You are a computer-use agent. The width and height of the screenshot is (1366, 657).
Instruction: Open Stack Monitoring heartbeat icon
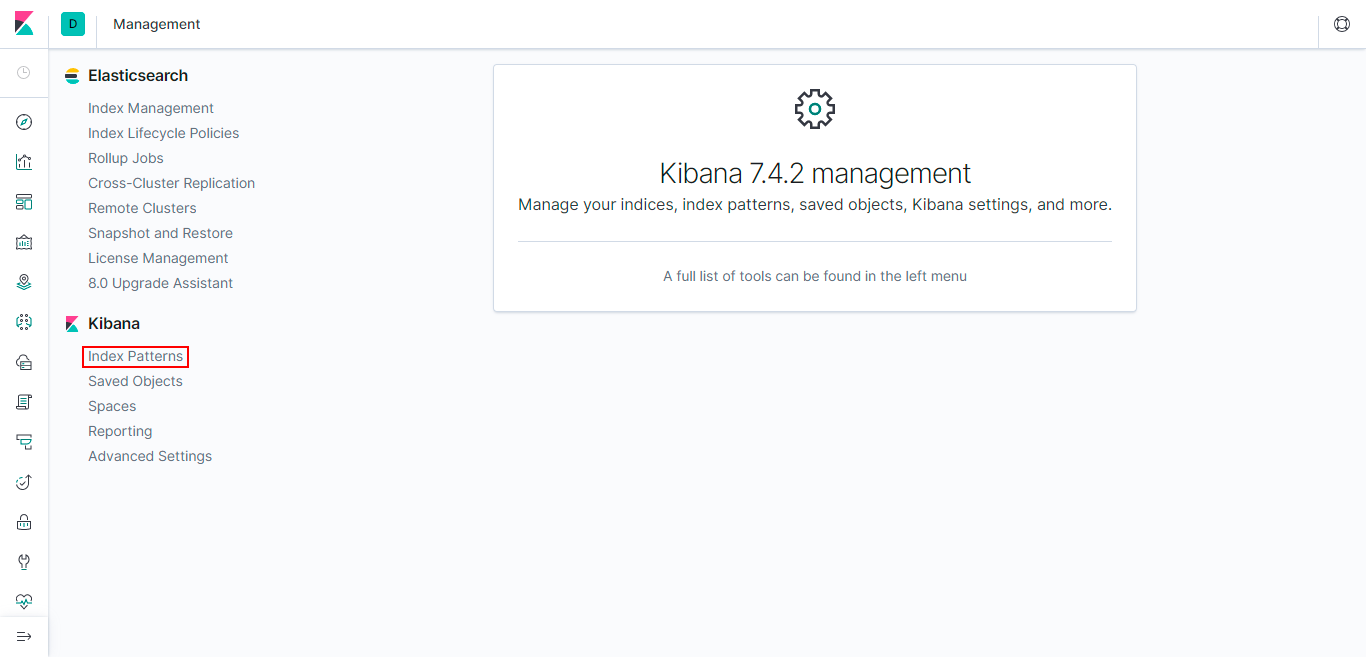(24, 602)
